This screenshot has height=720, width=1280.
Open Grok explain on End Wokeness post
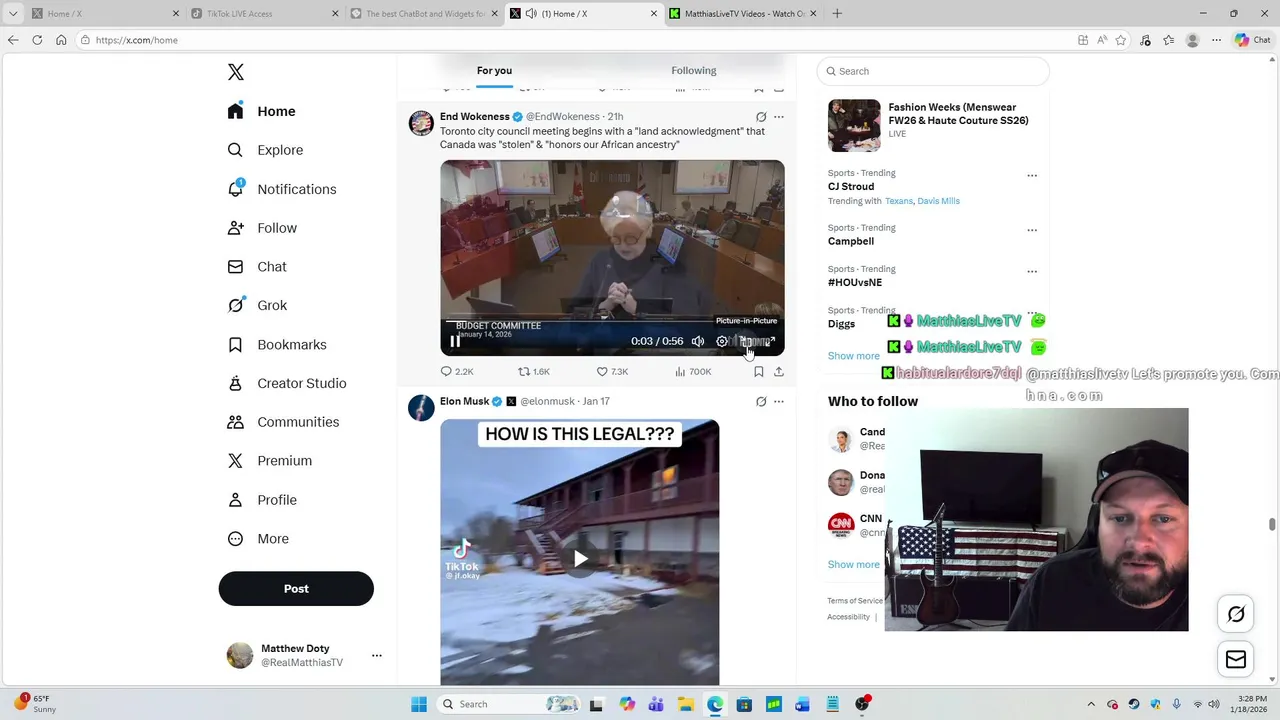click(x=761, y=117)
